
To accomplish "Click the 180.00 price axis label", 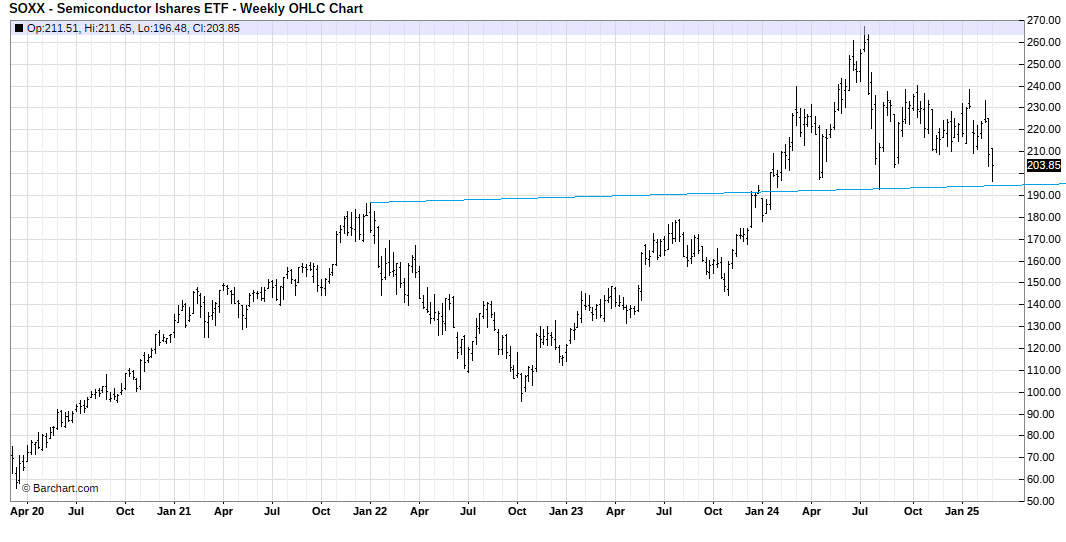I will click(1045, 218).
